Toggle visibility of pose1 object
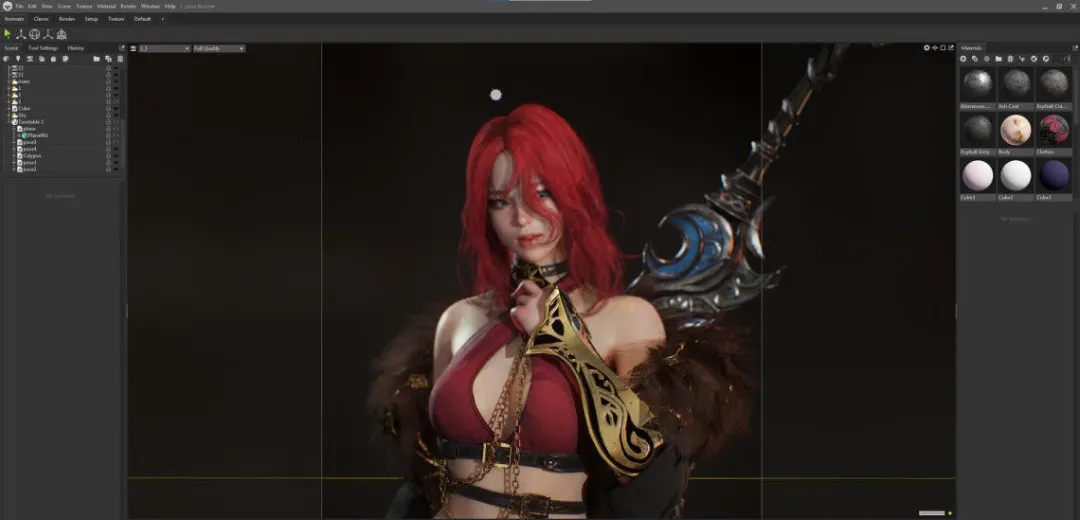This screenshot has height=520, width=1080. [x=116, y=163]
